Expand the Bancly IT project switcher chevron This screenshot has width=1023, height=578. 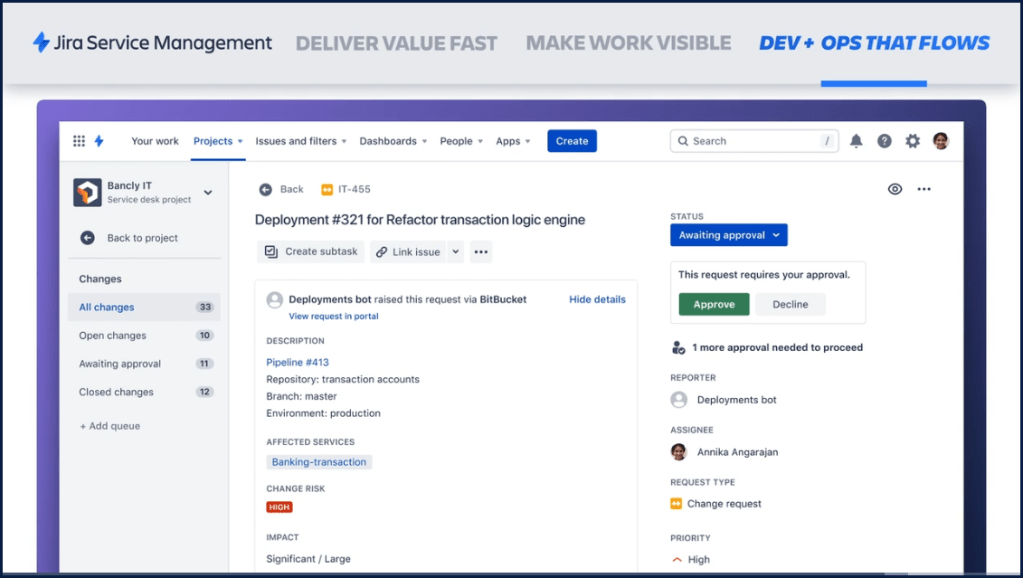208,192
